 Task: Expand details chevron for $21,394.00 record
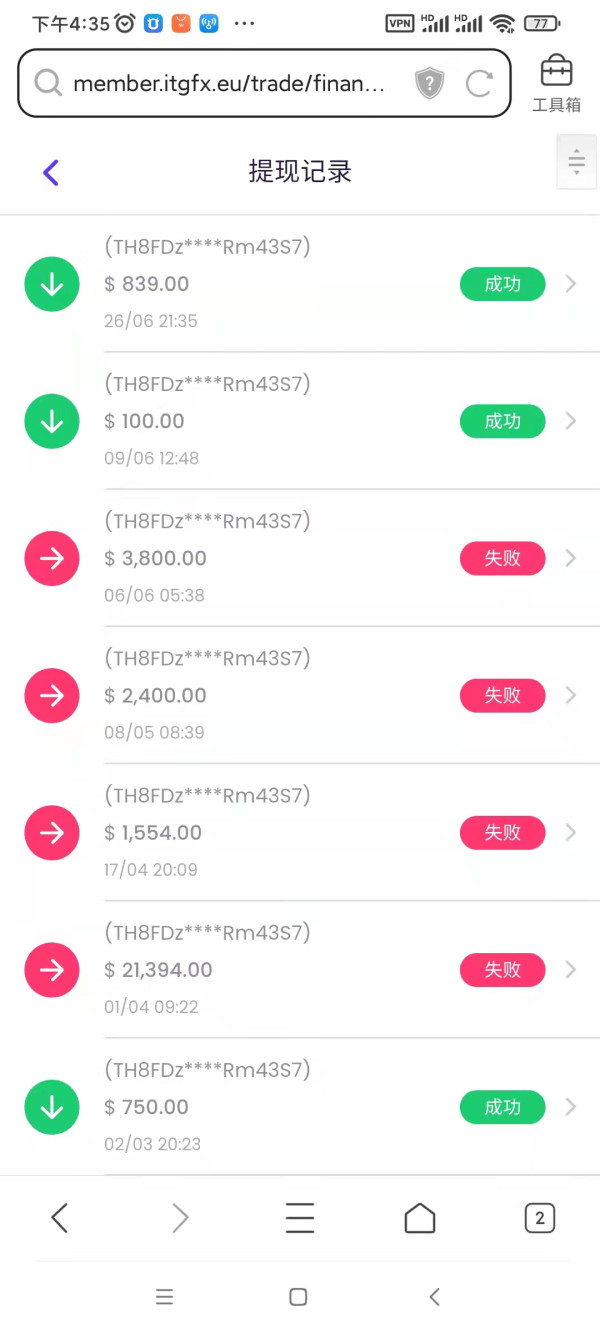[x=571, y=969]
